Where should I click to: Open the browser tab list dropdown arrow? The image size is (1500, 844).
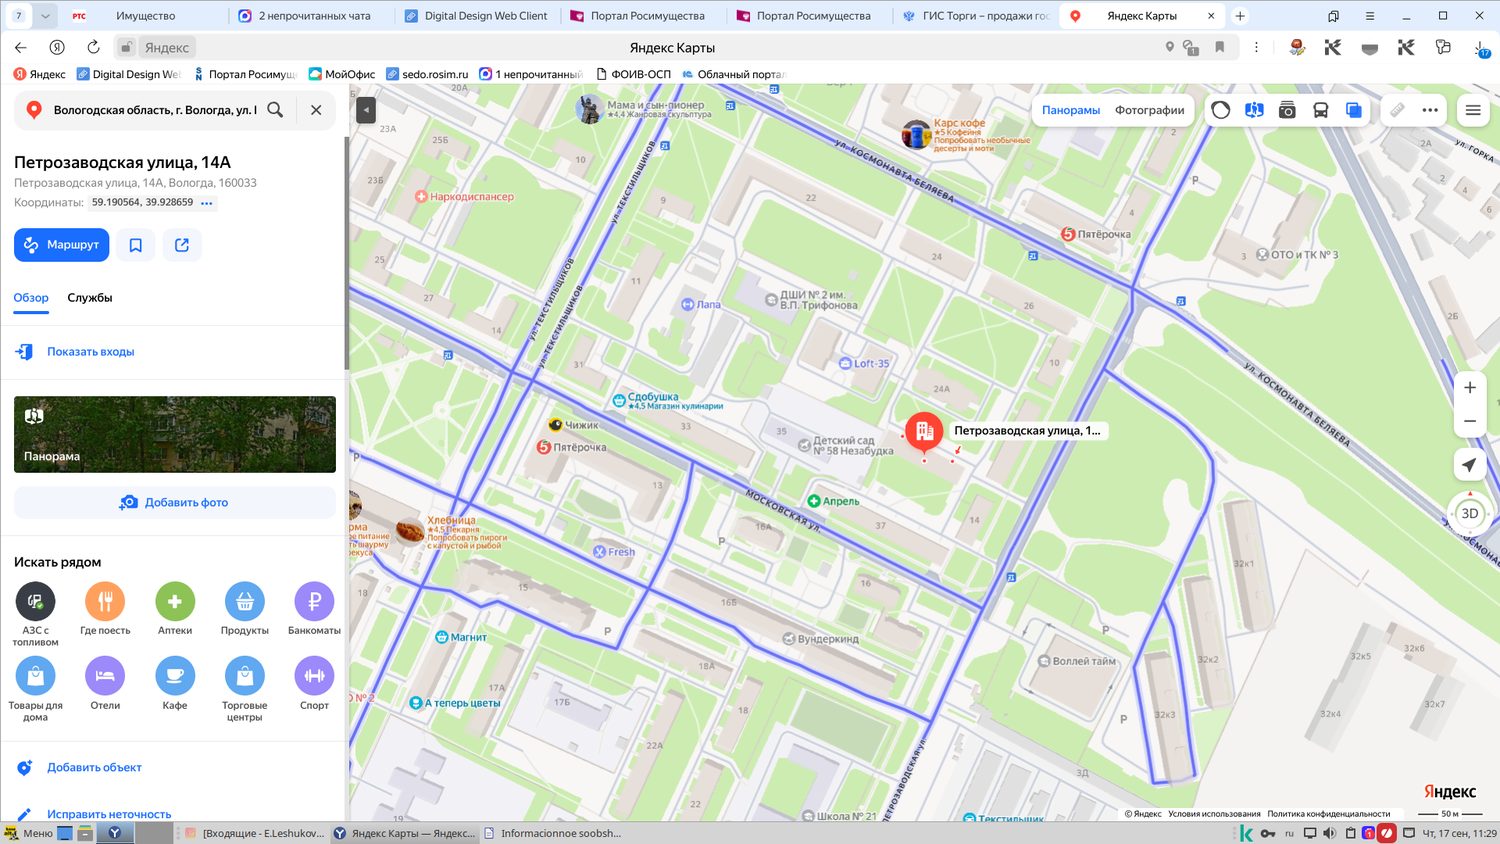tap(45, 16)
